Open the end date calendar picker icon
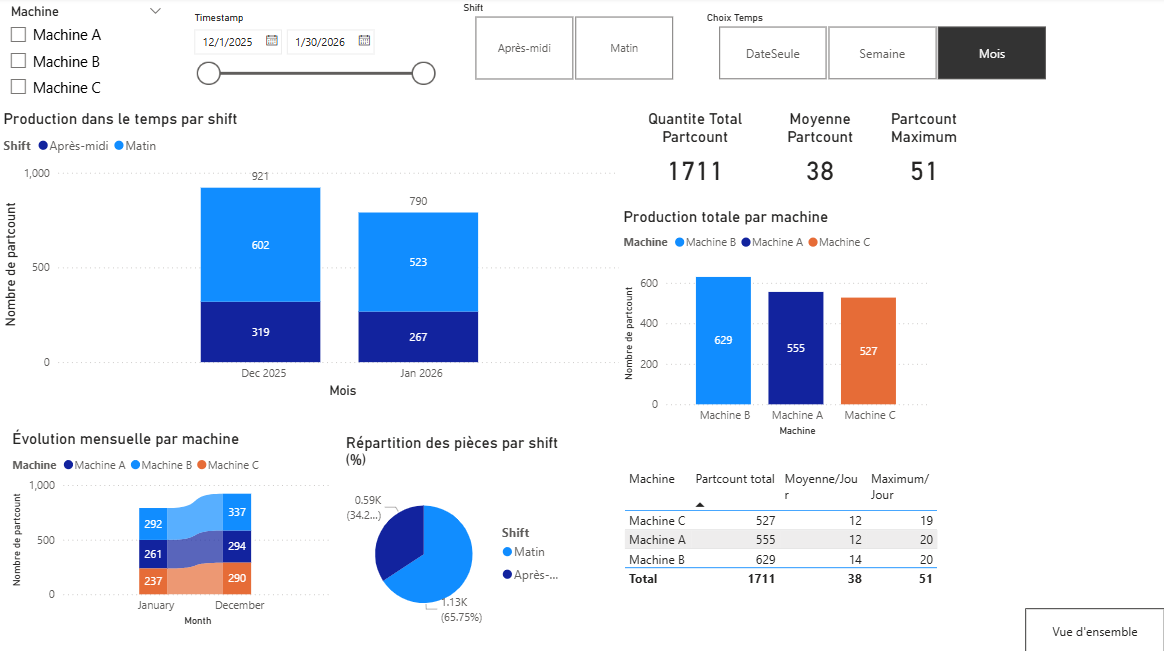The width and height of the screenshot is (1164, 651). (x=364, y=41)
